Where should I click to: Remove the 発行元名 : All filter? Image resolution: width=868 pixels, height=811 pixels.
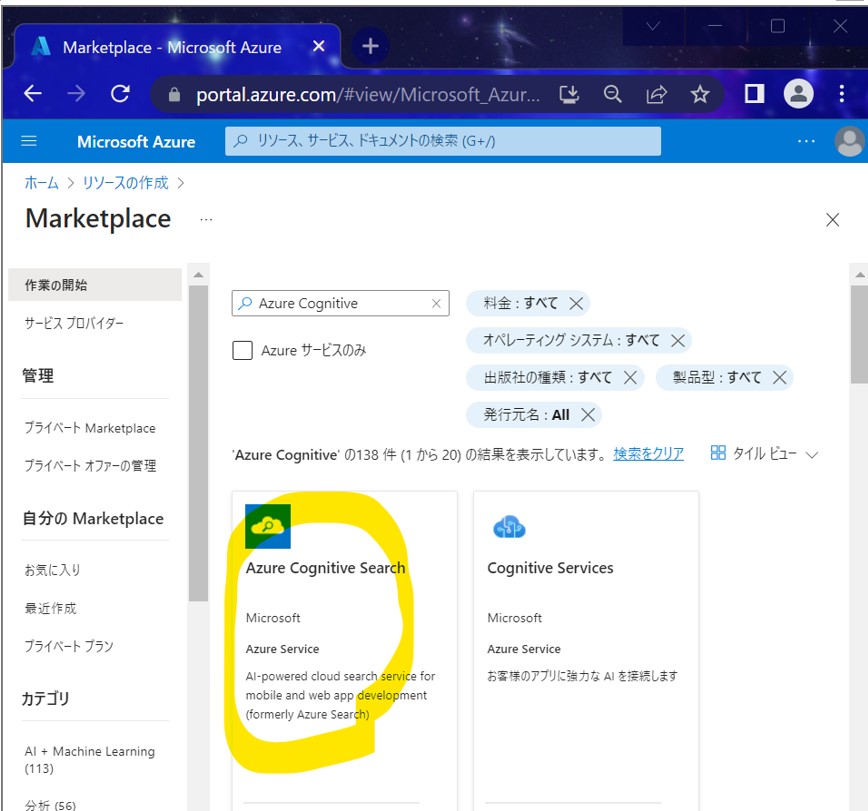pyautogui.click(x=588, y=415)
